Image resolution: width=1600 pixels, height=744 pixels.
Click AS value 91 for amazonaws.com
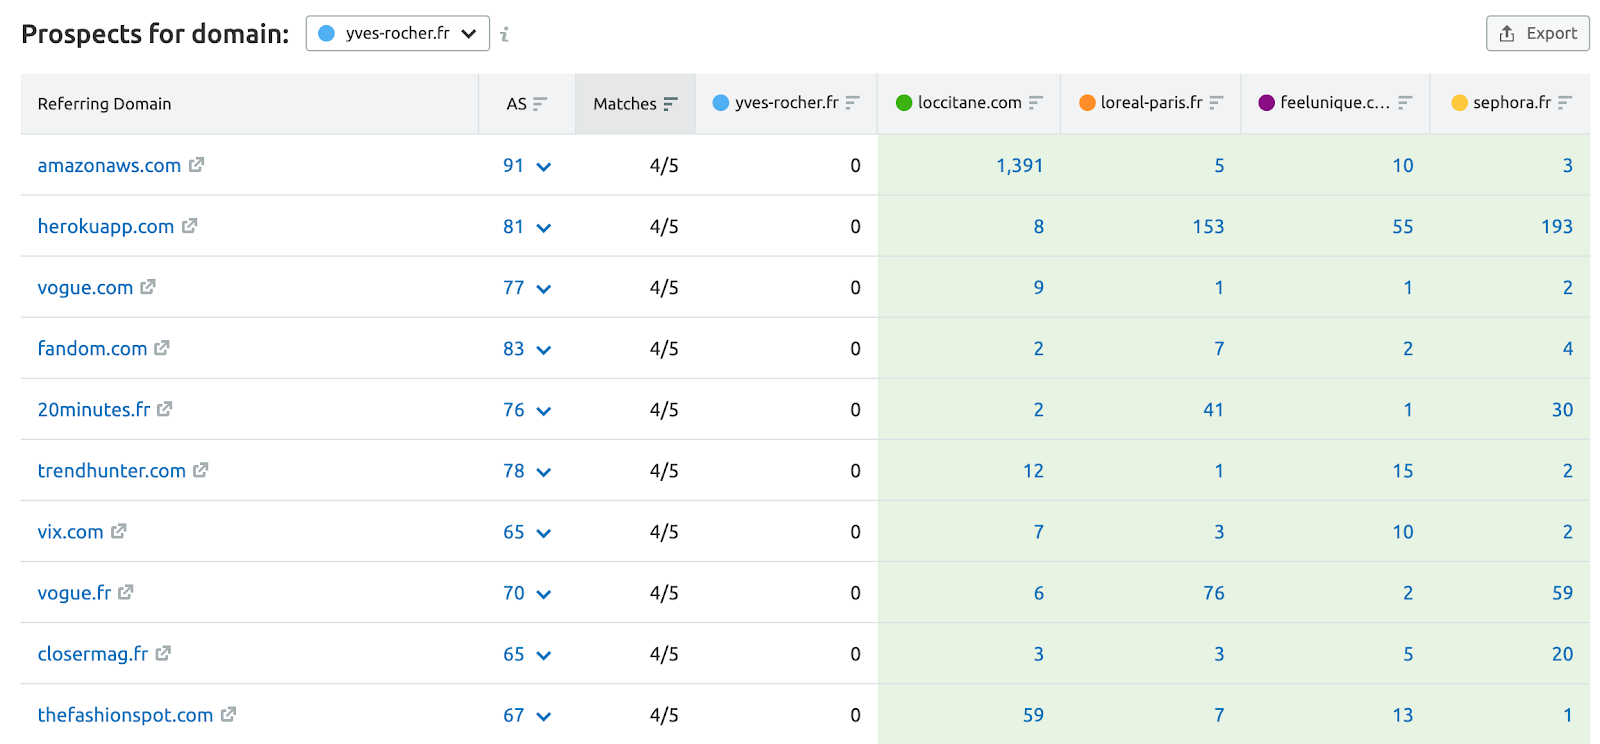click(513, 165)
